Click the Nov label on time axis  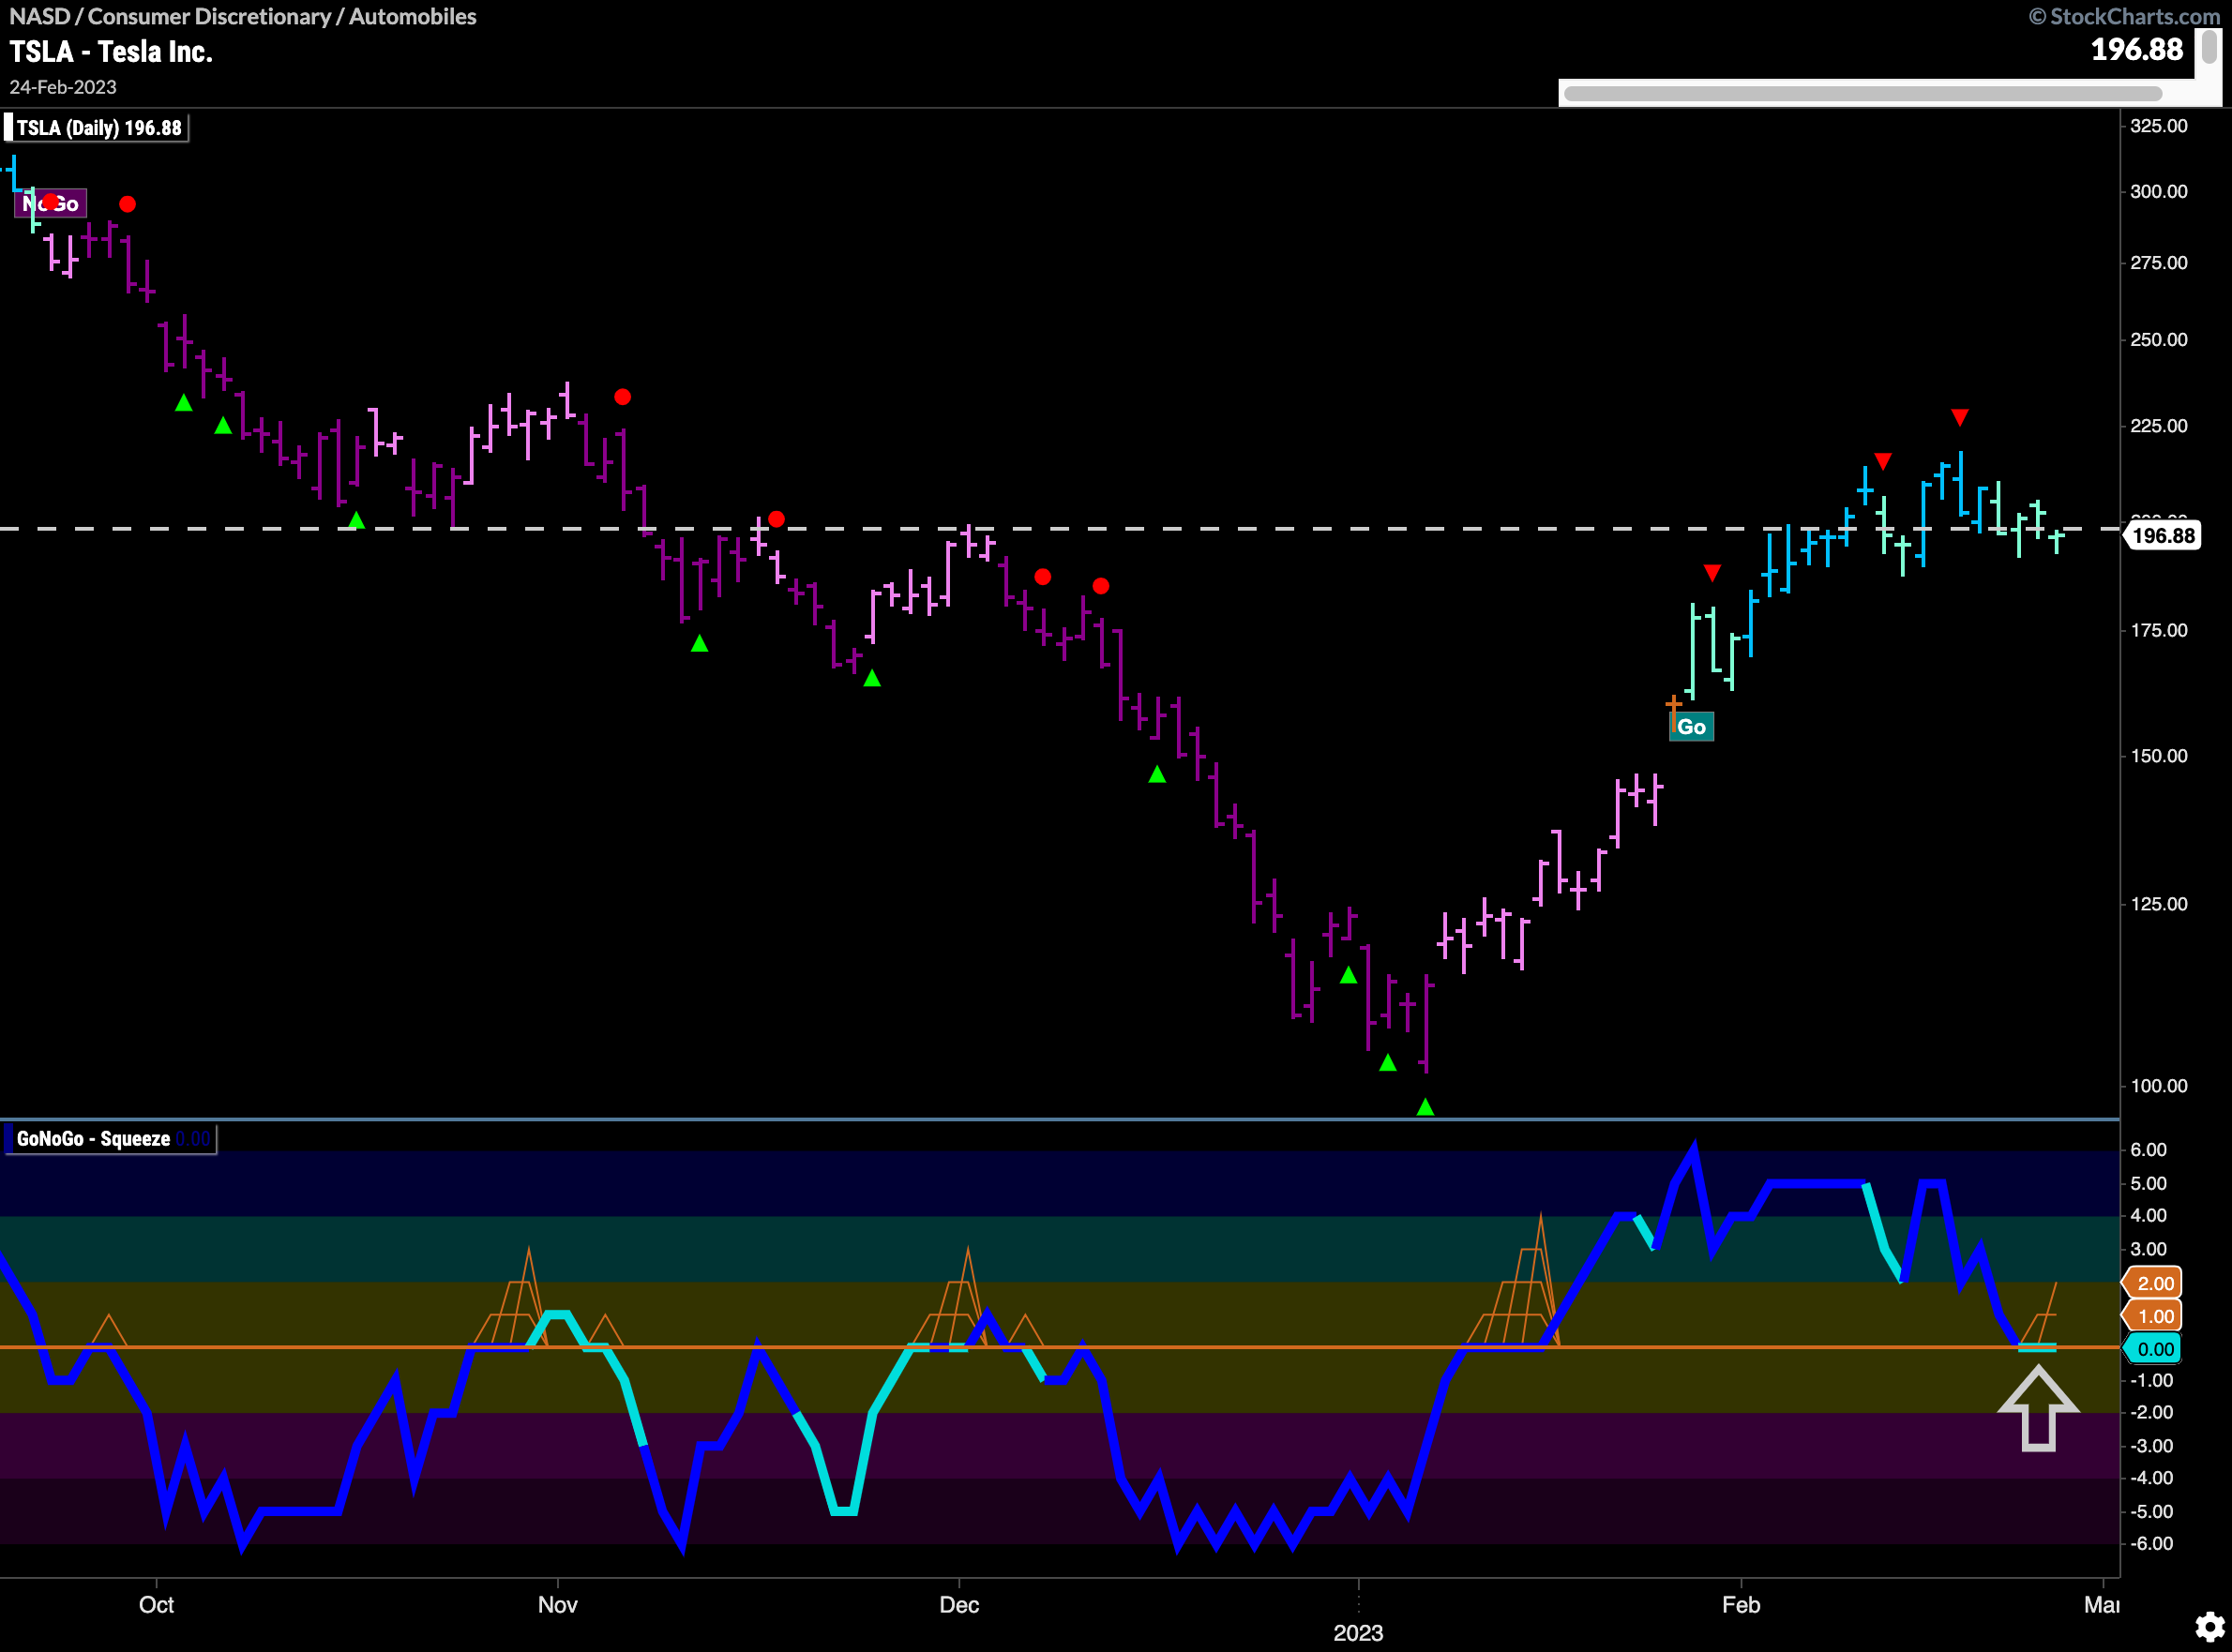coord(557,1604)
